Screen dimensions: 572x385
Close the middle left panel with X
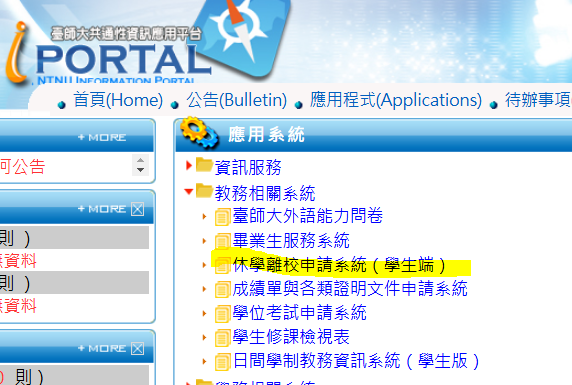138,209
